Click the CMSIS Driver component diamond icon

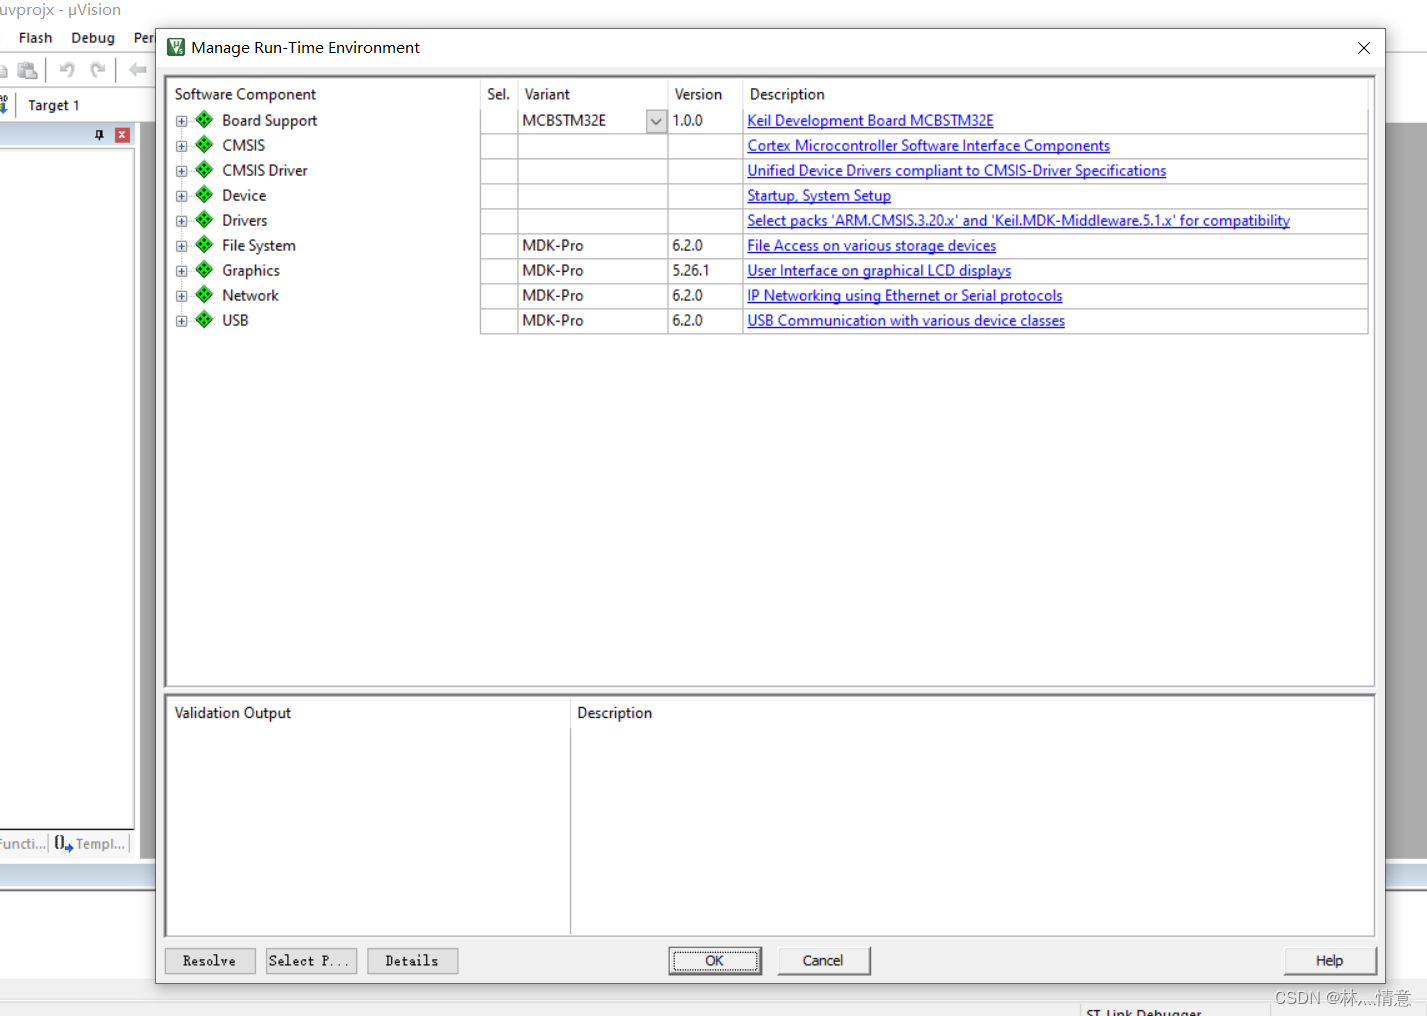tap(204, 170)
